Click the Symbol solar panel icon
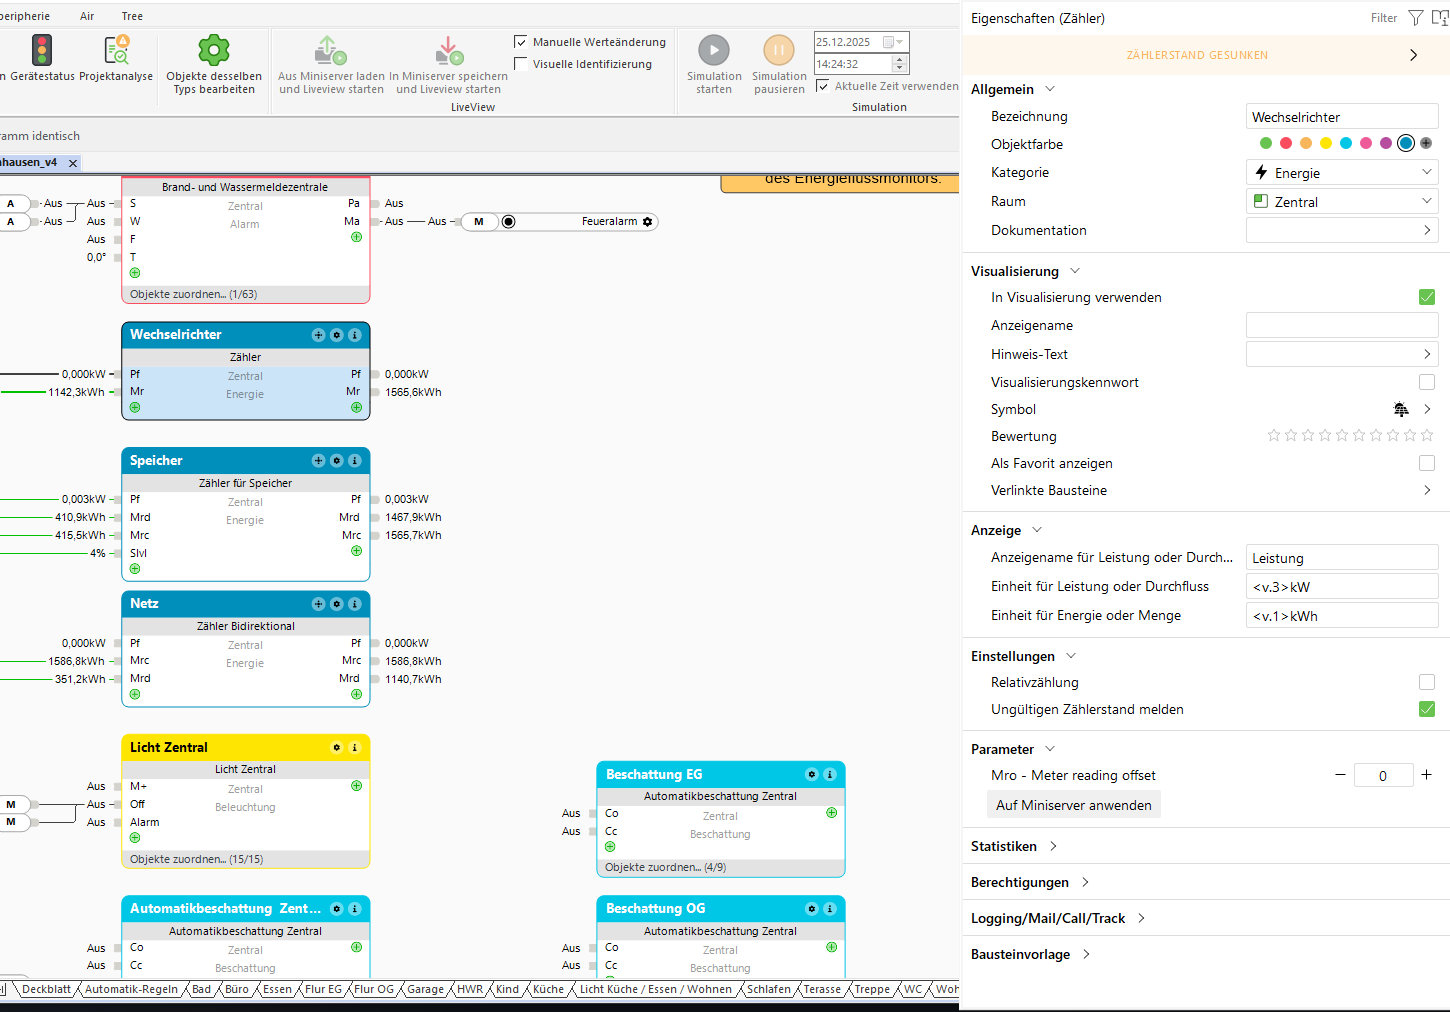 [1401, 409]
